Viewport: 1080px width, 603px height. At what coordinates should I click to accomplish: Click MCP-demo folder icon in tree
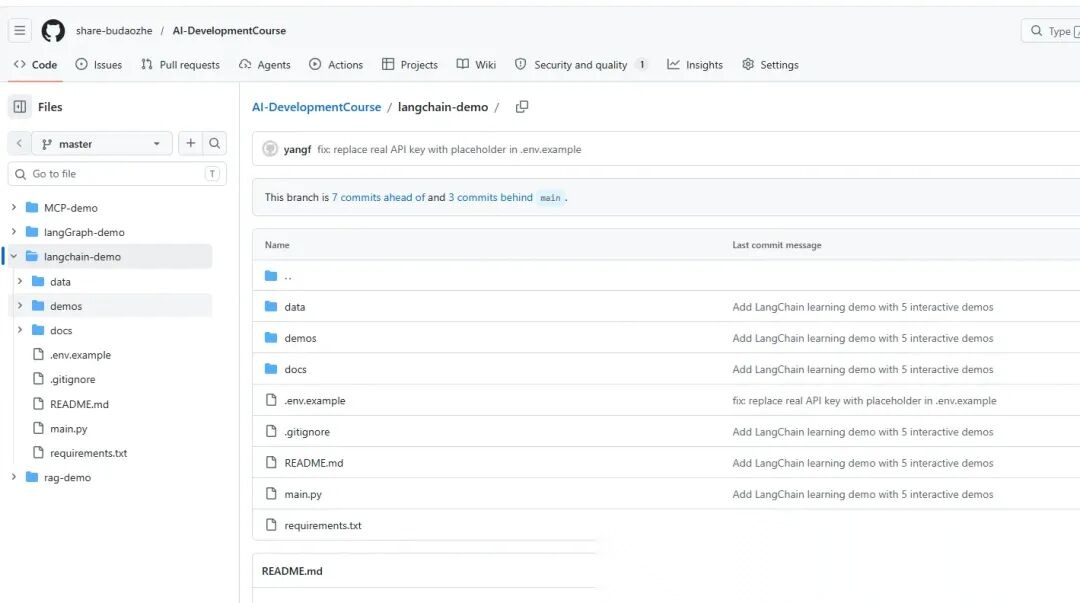[32, 207]
